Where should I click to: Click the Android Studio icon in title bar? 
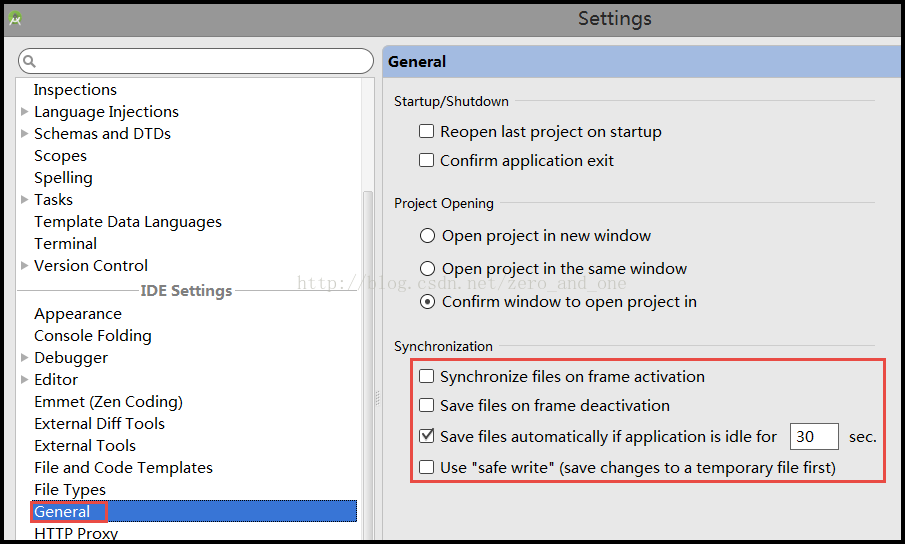16,18
